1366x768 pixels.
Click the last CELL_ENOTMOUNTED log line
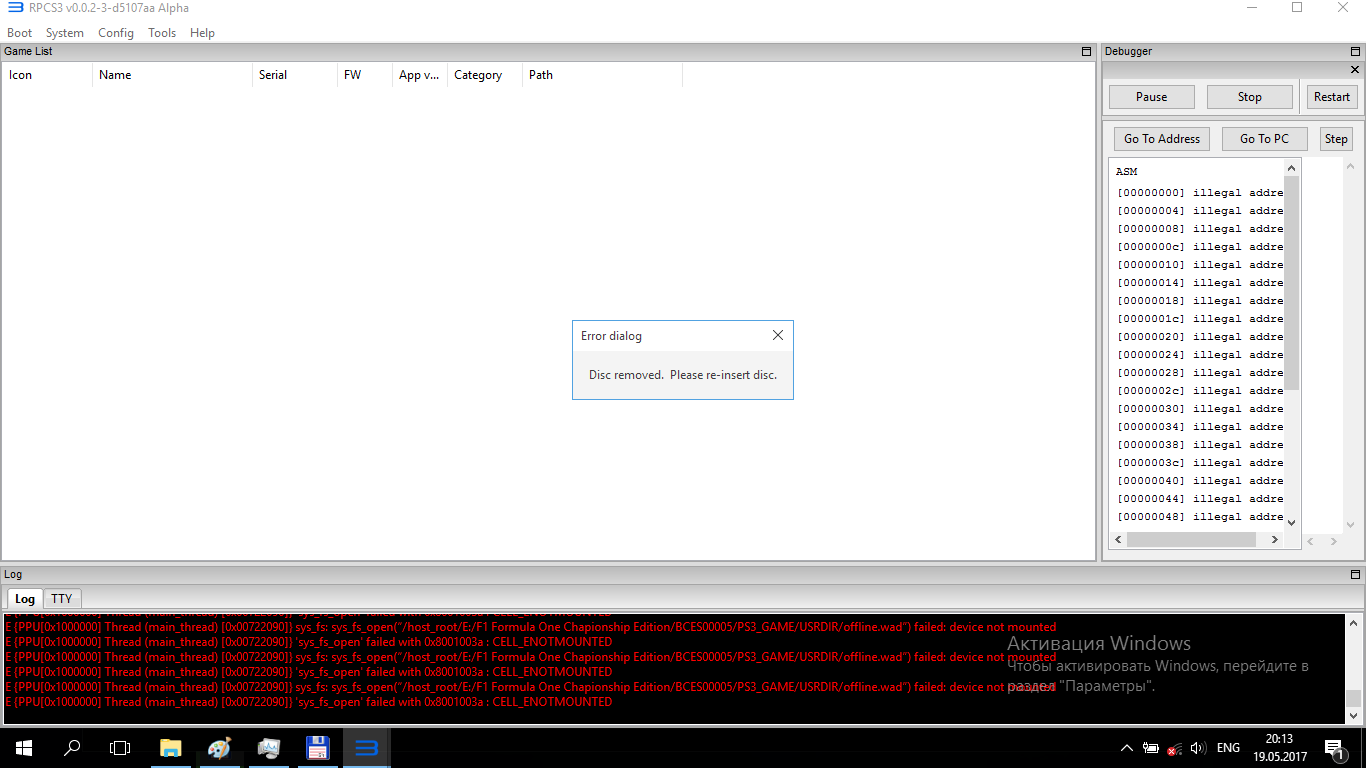[308, 702]
